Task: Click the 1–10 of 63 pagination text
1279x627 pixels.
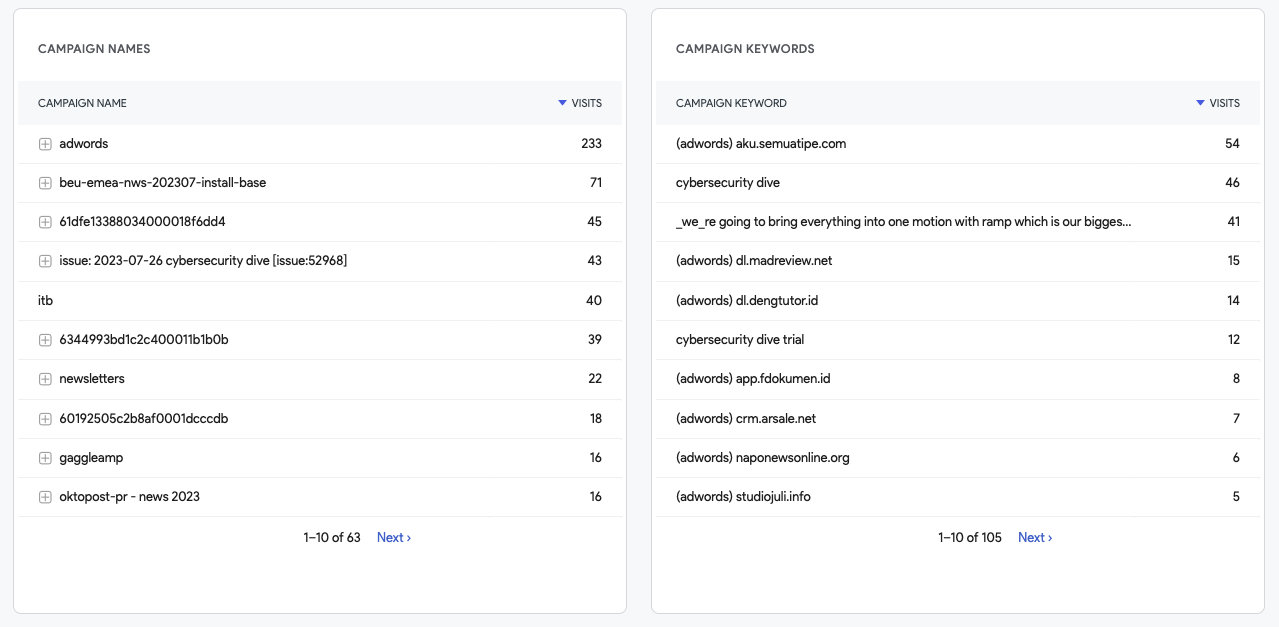Action: tap(332, 538)
